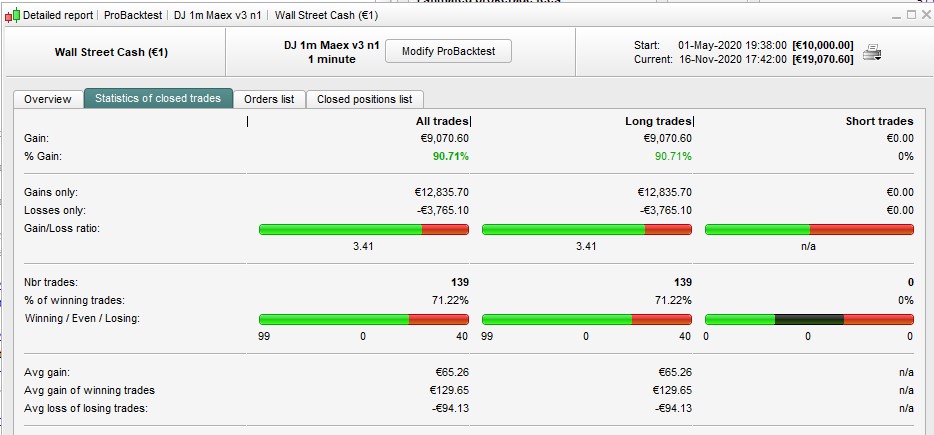Viewport: 934px width, 435px height.
Task: Click the starting capital [€10,000.00]
Action: 823,45
